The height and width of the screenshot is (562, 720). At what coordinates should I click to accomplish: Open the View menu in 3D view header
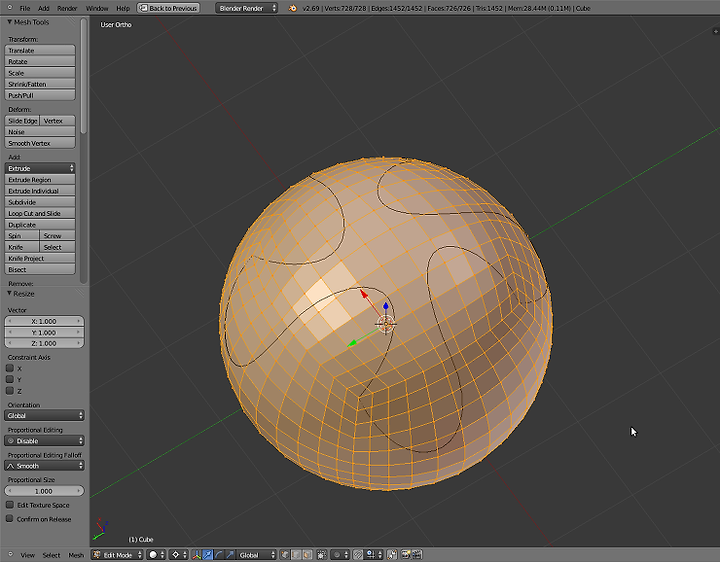pos(28,555)
